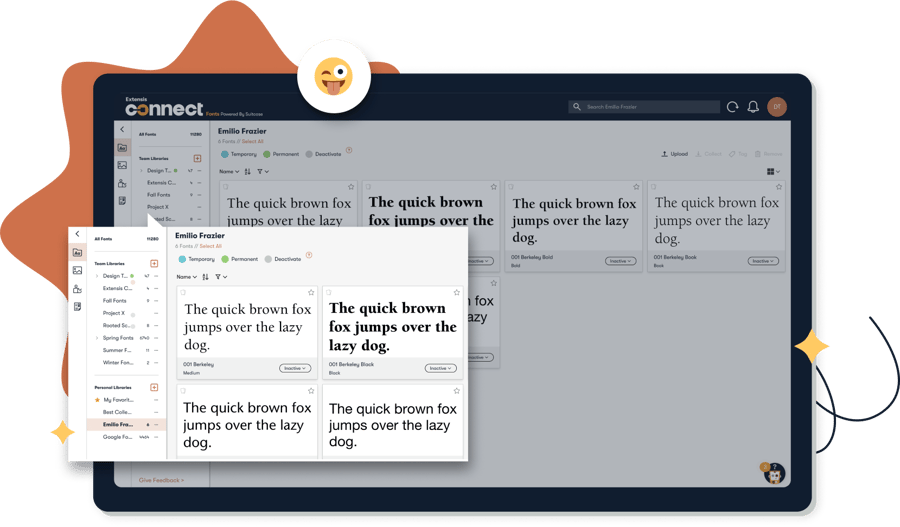The height and width of the screenshot is (527, 900).
Task: Click the magnifier icon in the search bar
Action: coord(577,107)
